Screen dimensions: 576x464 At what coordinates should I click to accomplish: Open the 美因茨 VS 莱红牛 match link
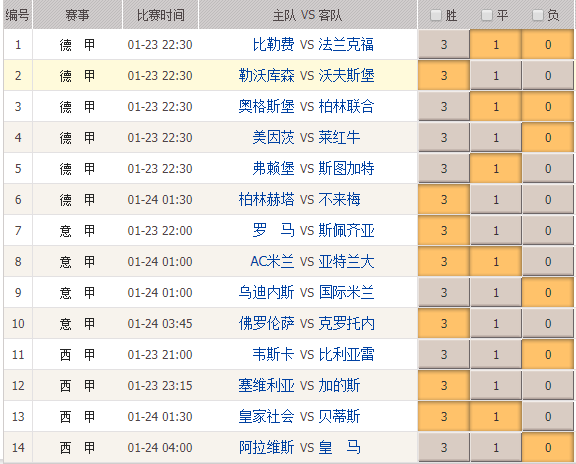(306, 137)
